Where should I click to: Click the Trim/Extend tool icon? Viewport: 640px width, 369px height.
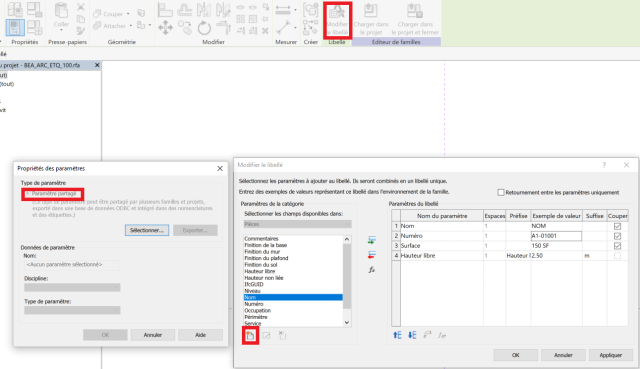(x=224, y=27)
